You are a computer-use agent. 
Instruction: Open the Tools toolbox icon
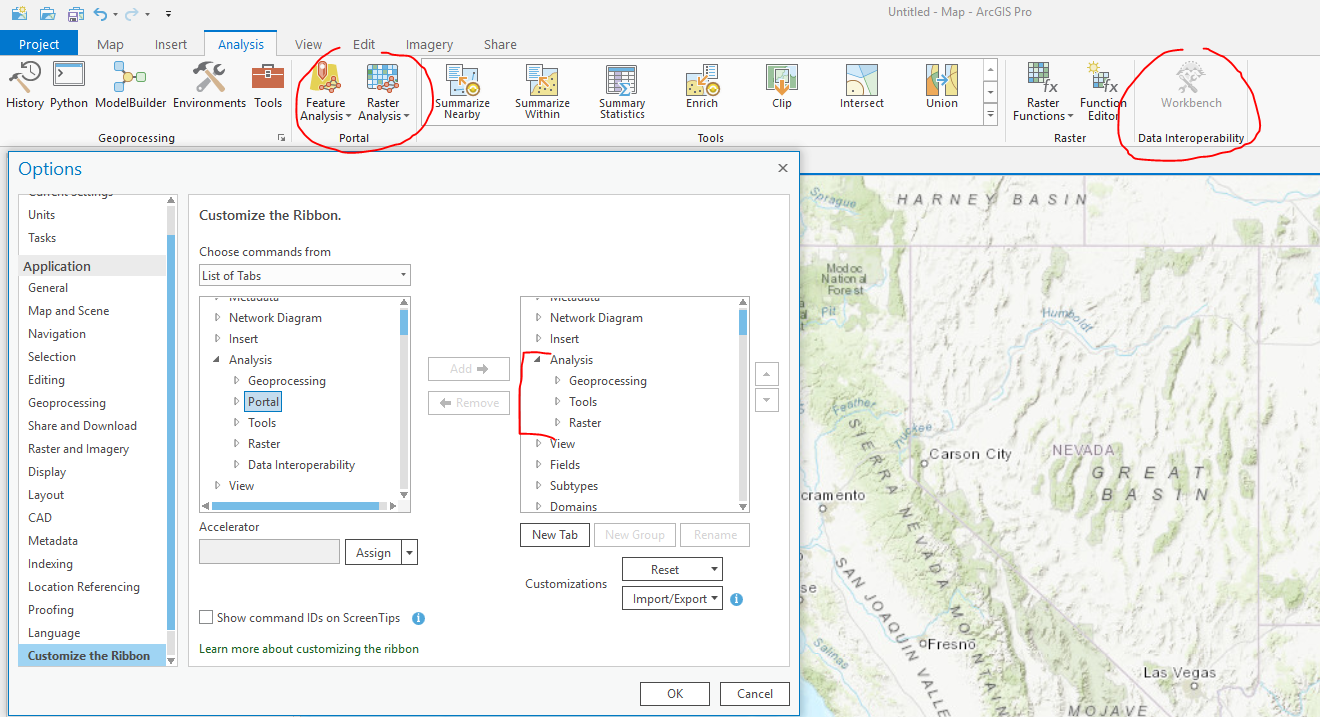tap(268, 85)
